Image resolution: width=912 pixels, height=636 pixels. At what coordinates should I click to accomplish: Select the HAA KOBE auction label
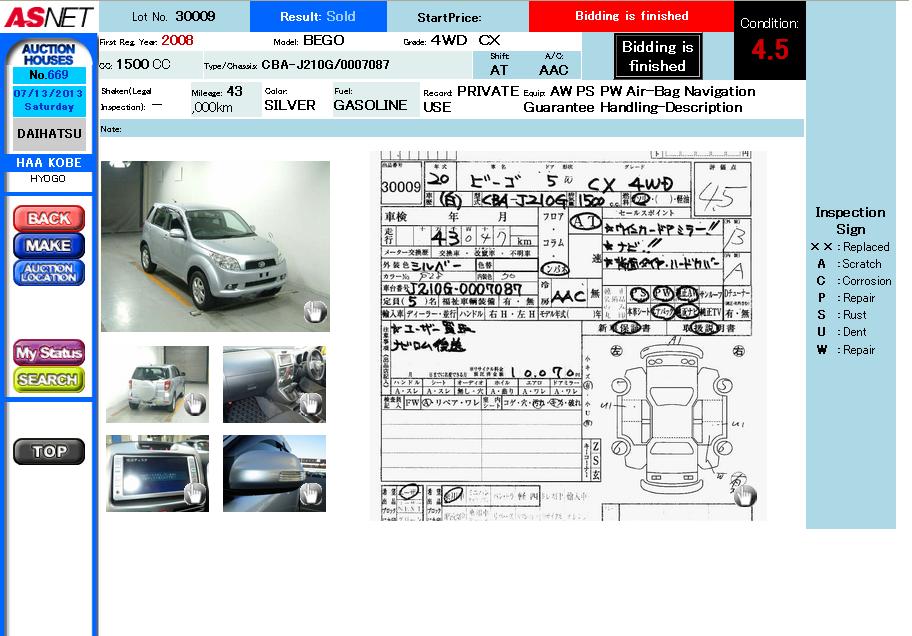click(x=48, y=162)
